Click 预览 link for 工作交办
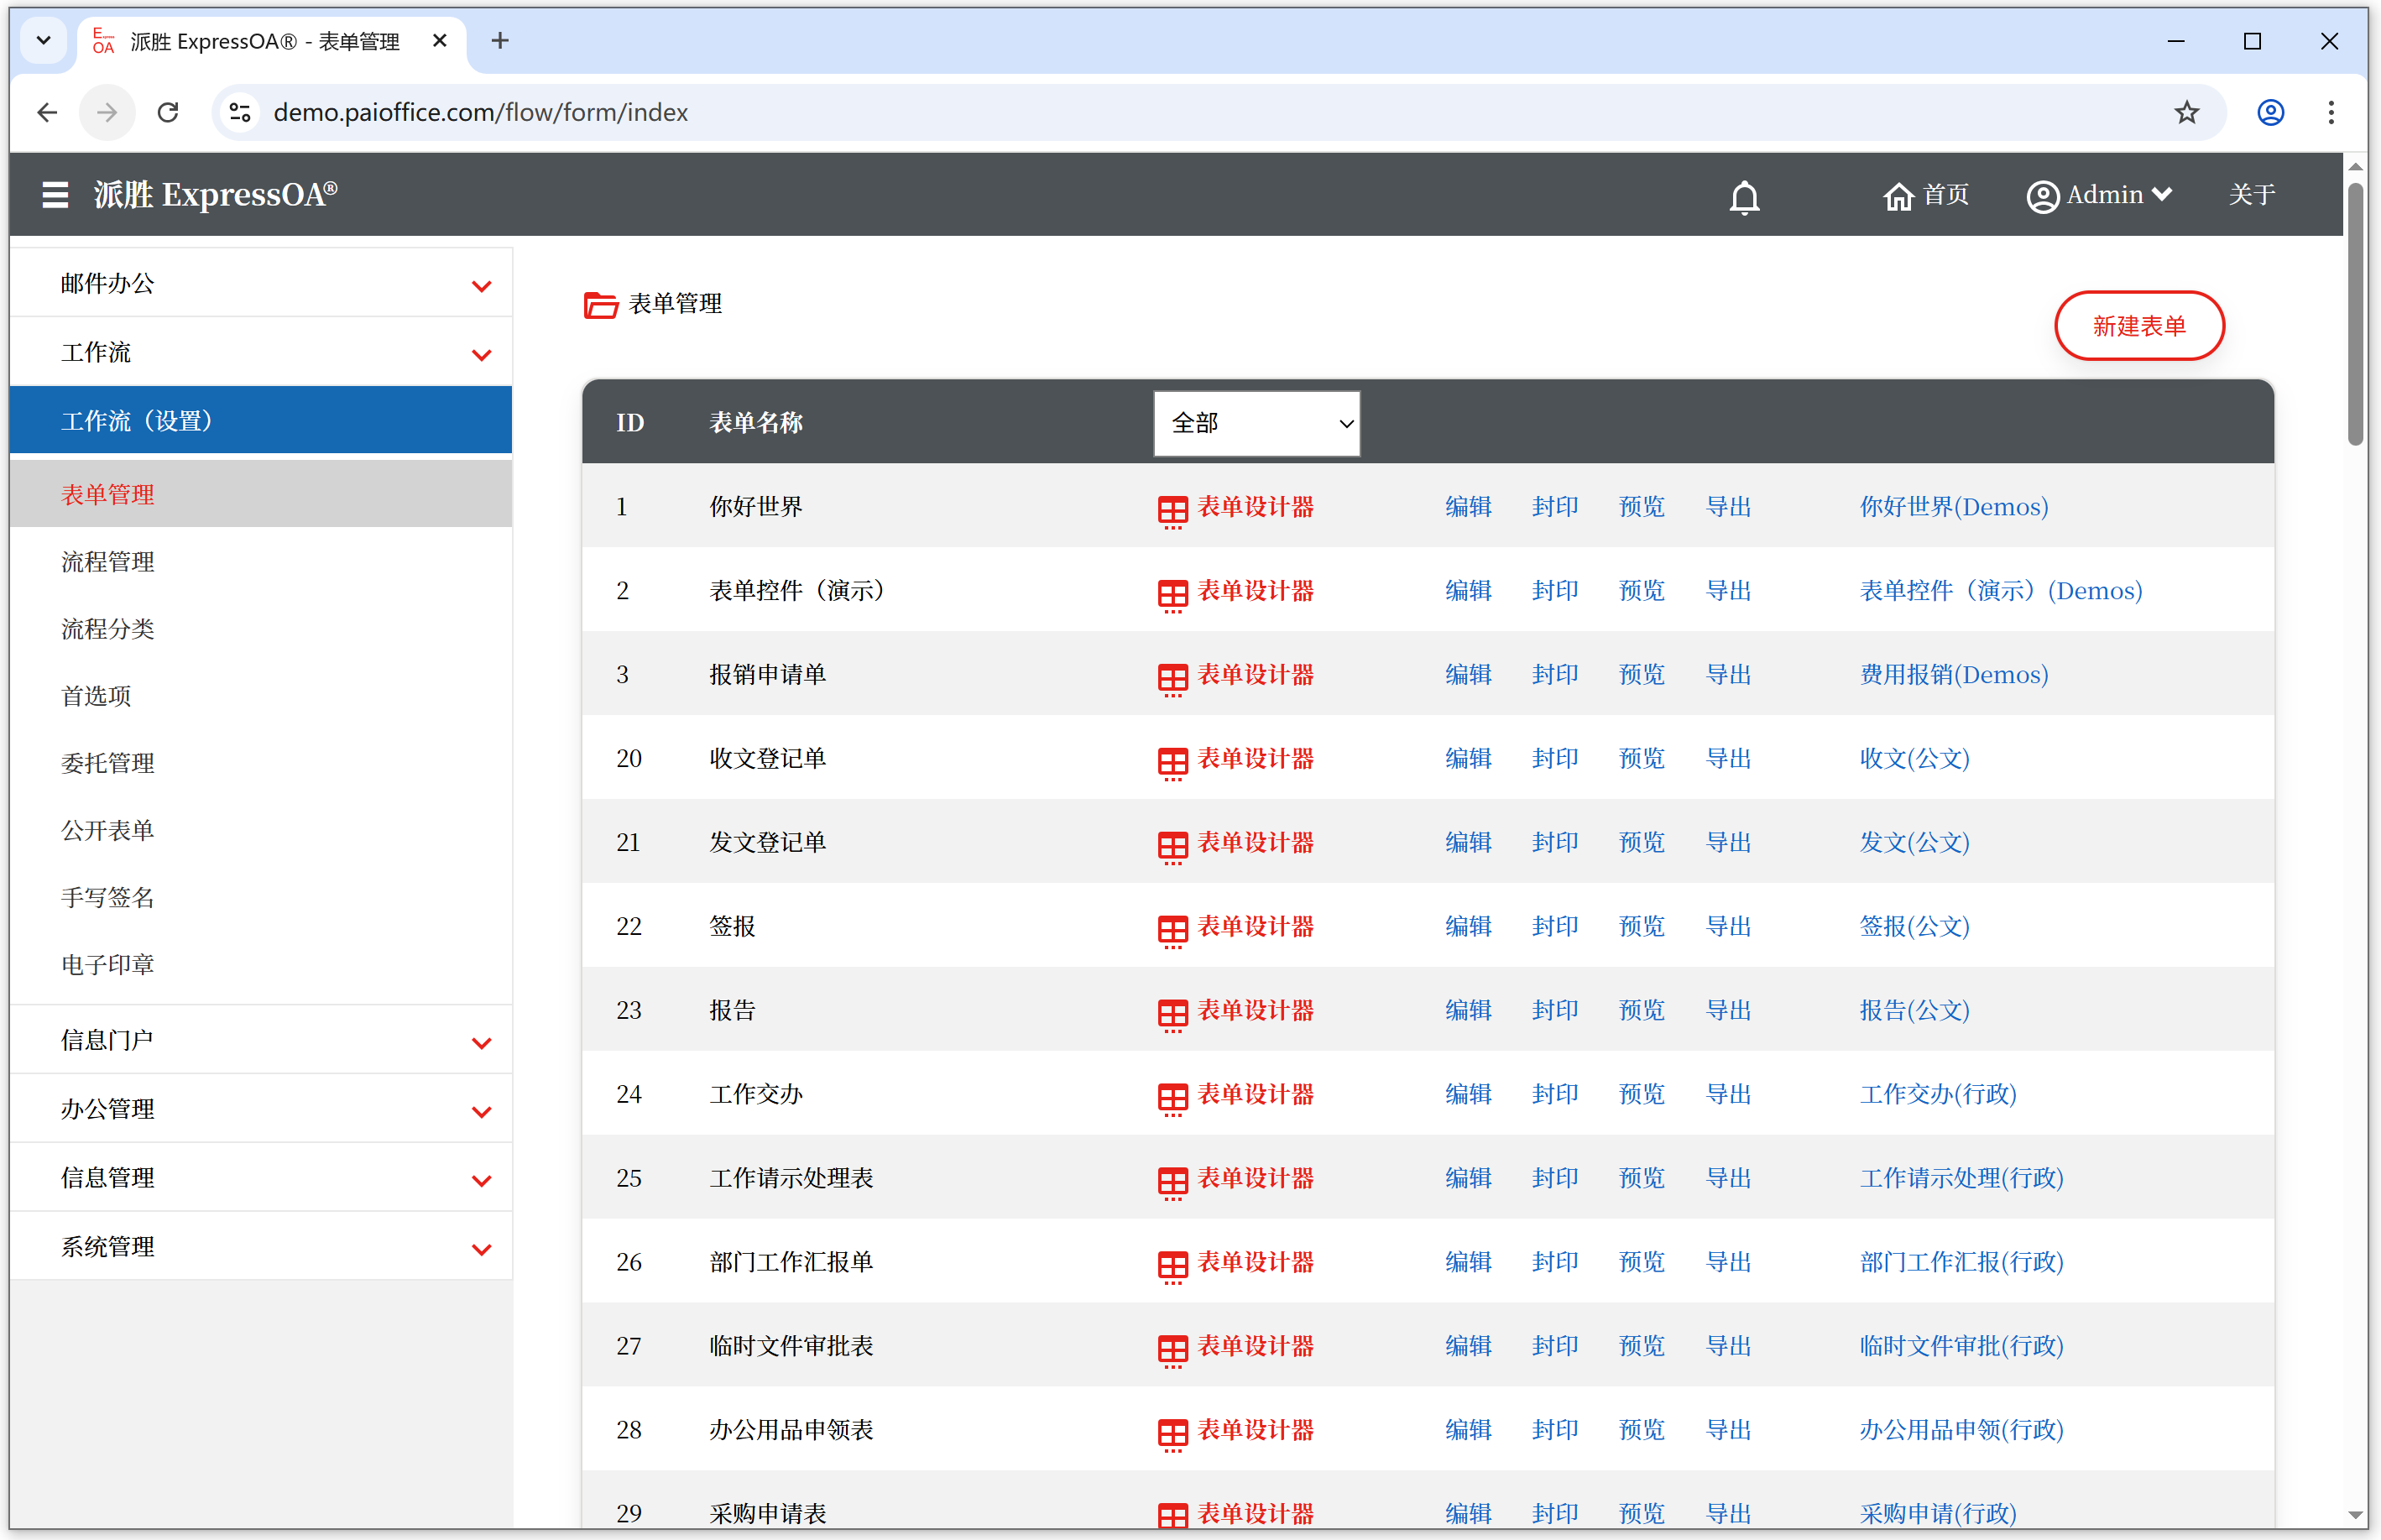2381x1540 pixels. (x=1641, y=1095)
